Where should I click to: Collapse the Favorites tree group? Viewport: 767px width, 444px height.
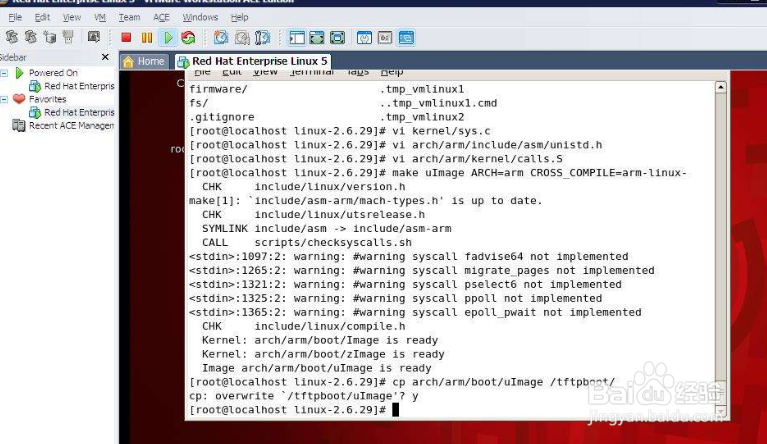tap(4, 99)
